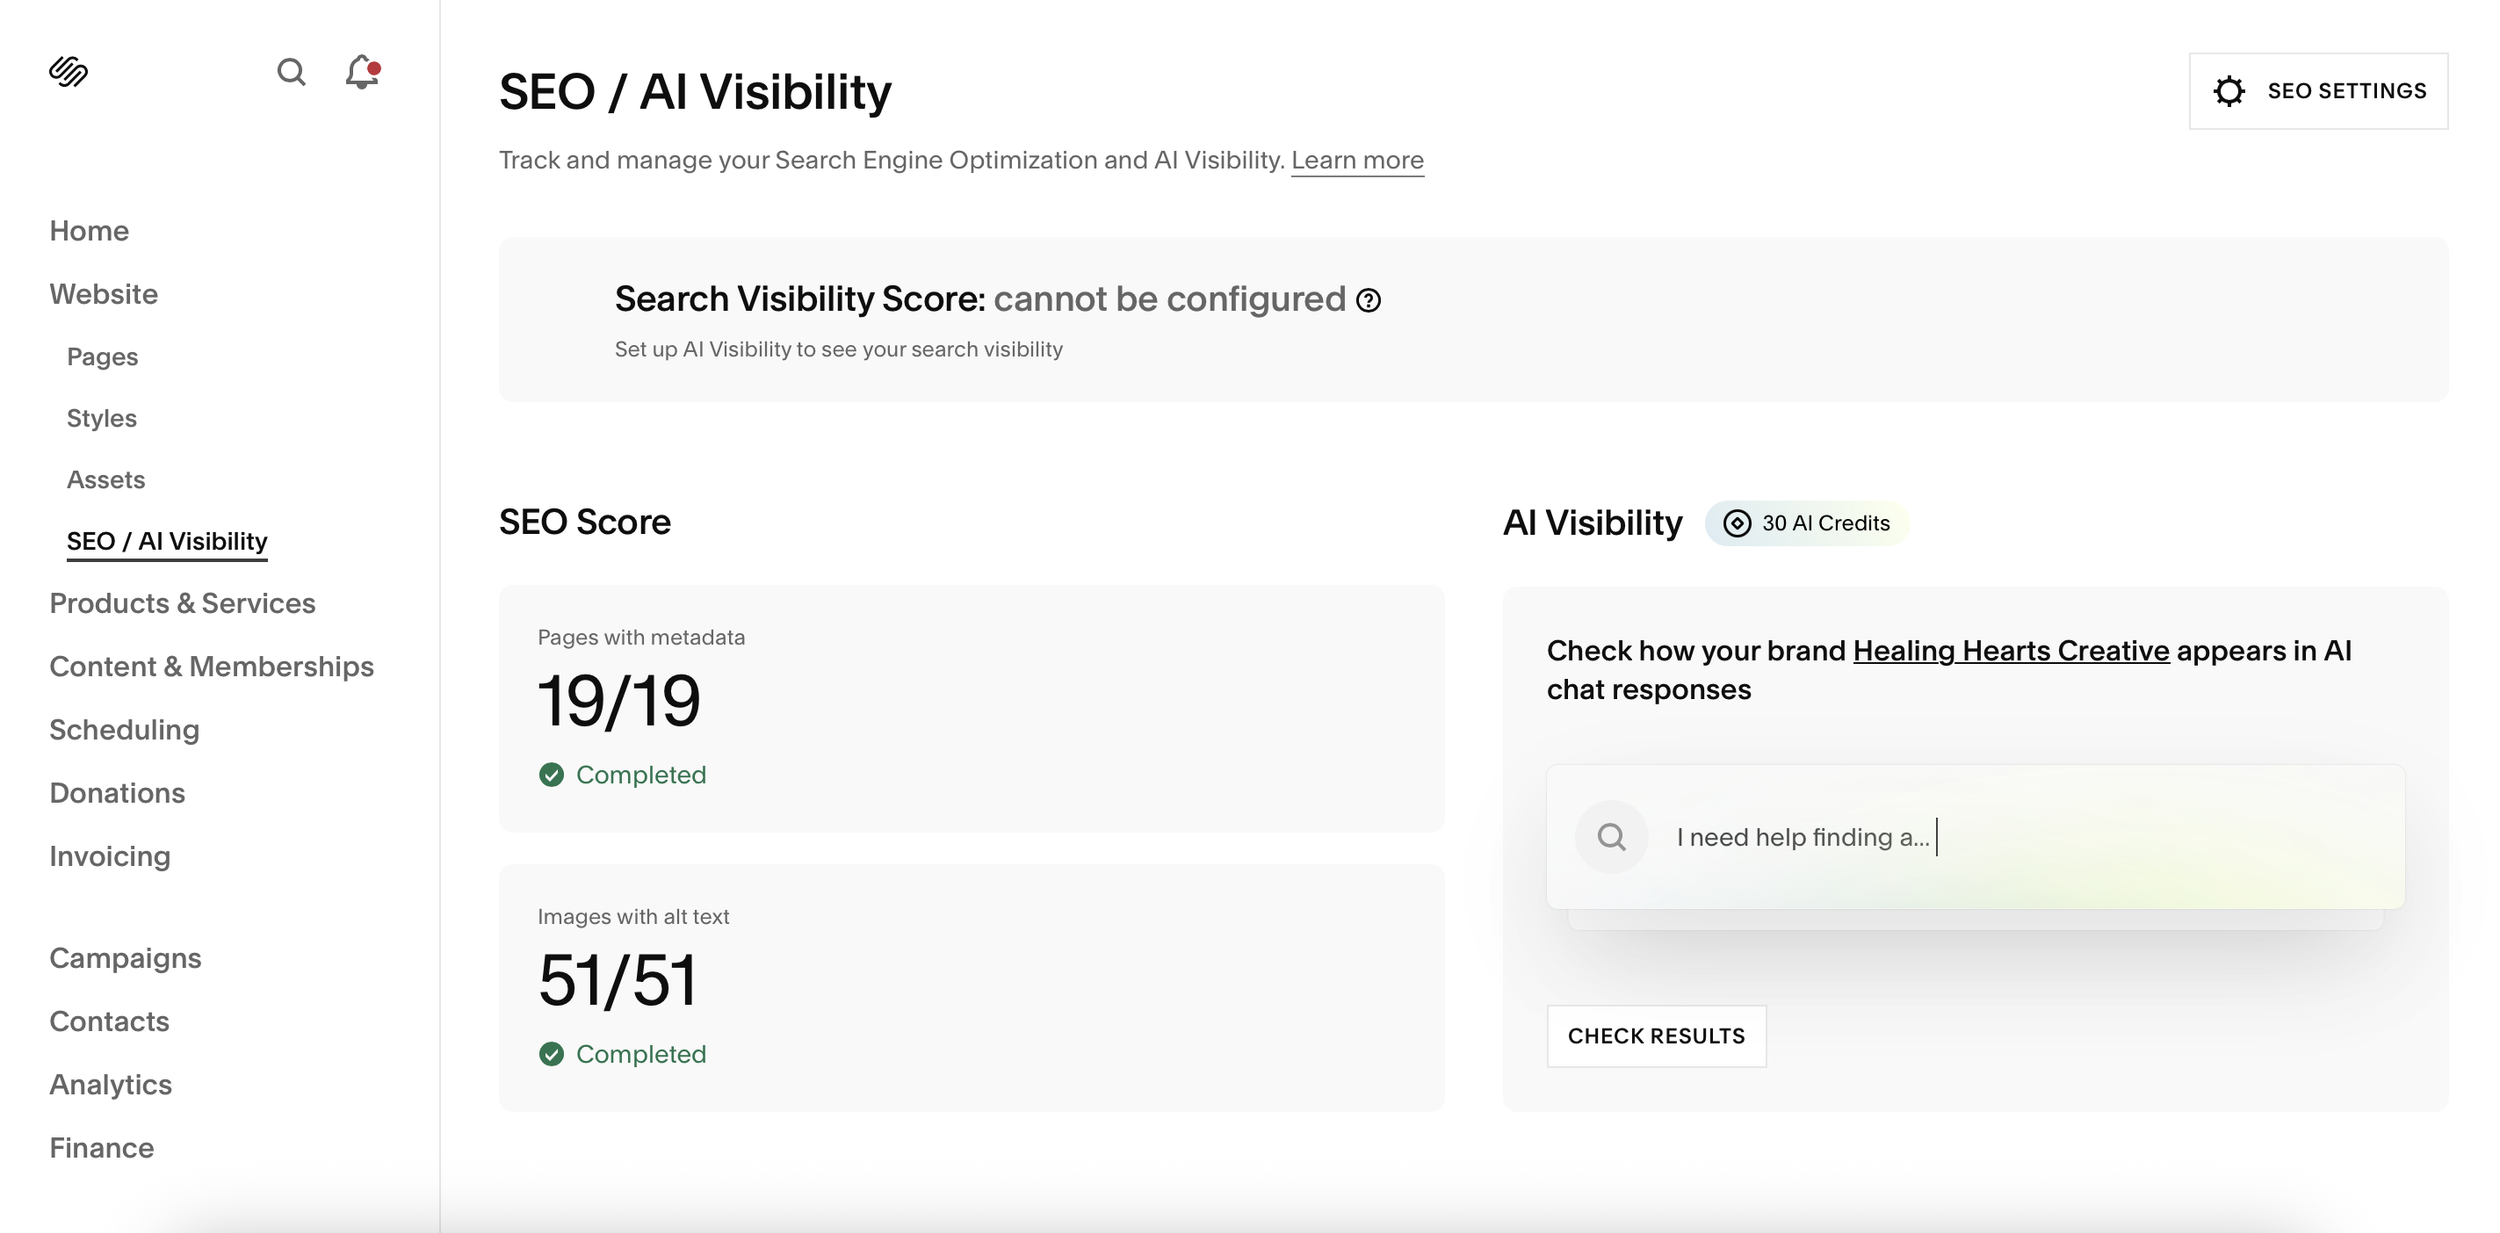2500x1233 pixels.
Task: Open Finance in the sidebar
Action: click(x=101, y=1148)
